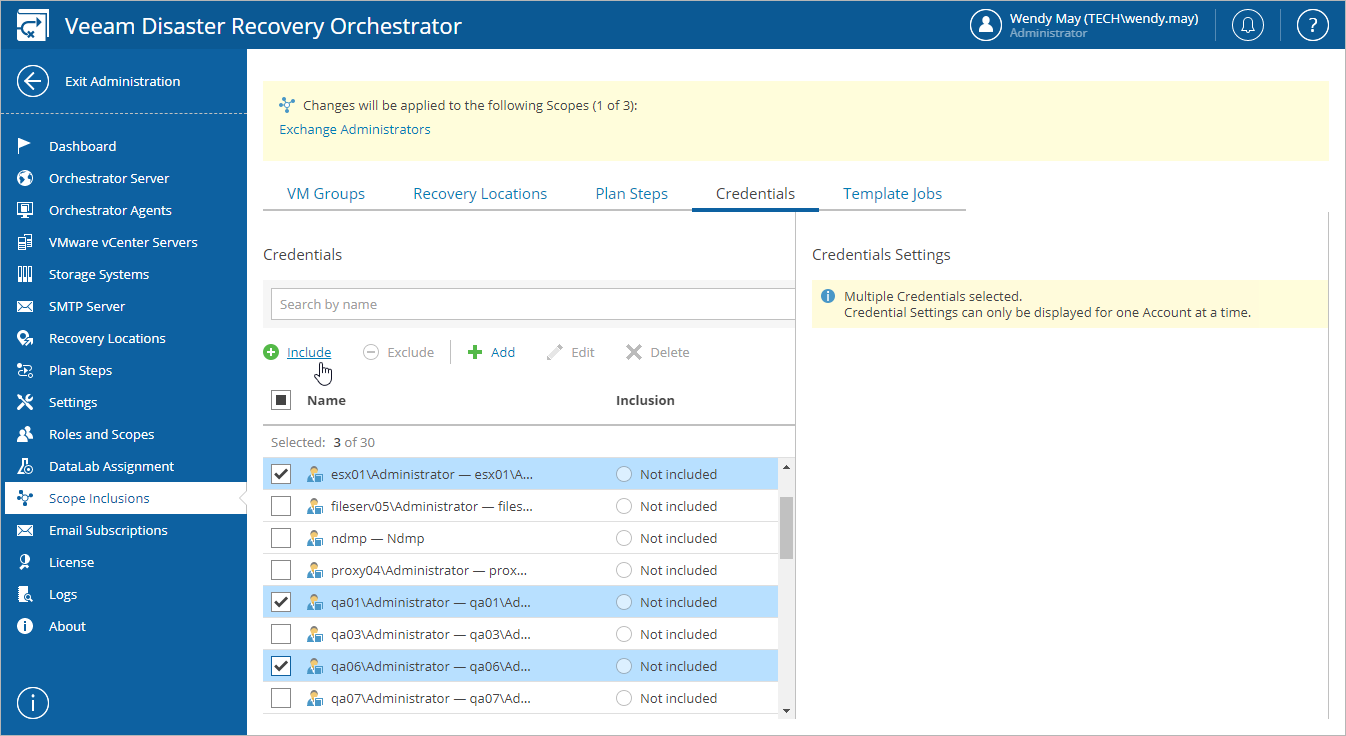Viewport: 1346px width, 736px height.
Task: Click the Logs icon in sidebar
Action: pos(26,594)
